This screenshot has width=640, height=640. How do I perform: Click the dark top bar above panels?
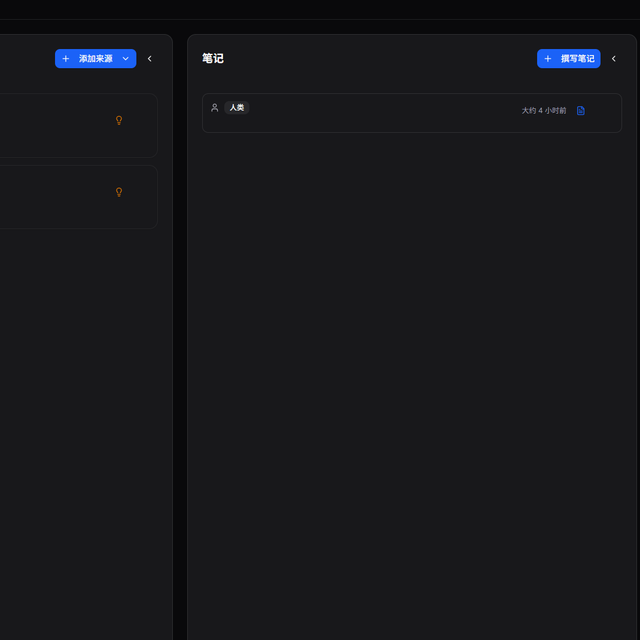click(320, 9)
